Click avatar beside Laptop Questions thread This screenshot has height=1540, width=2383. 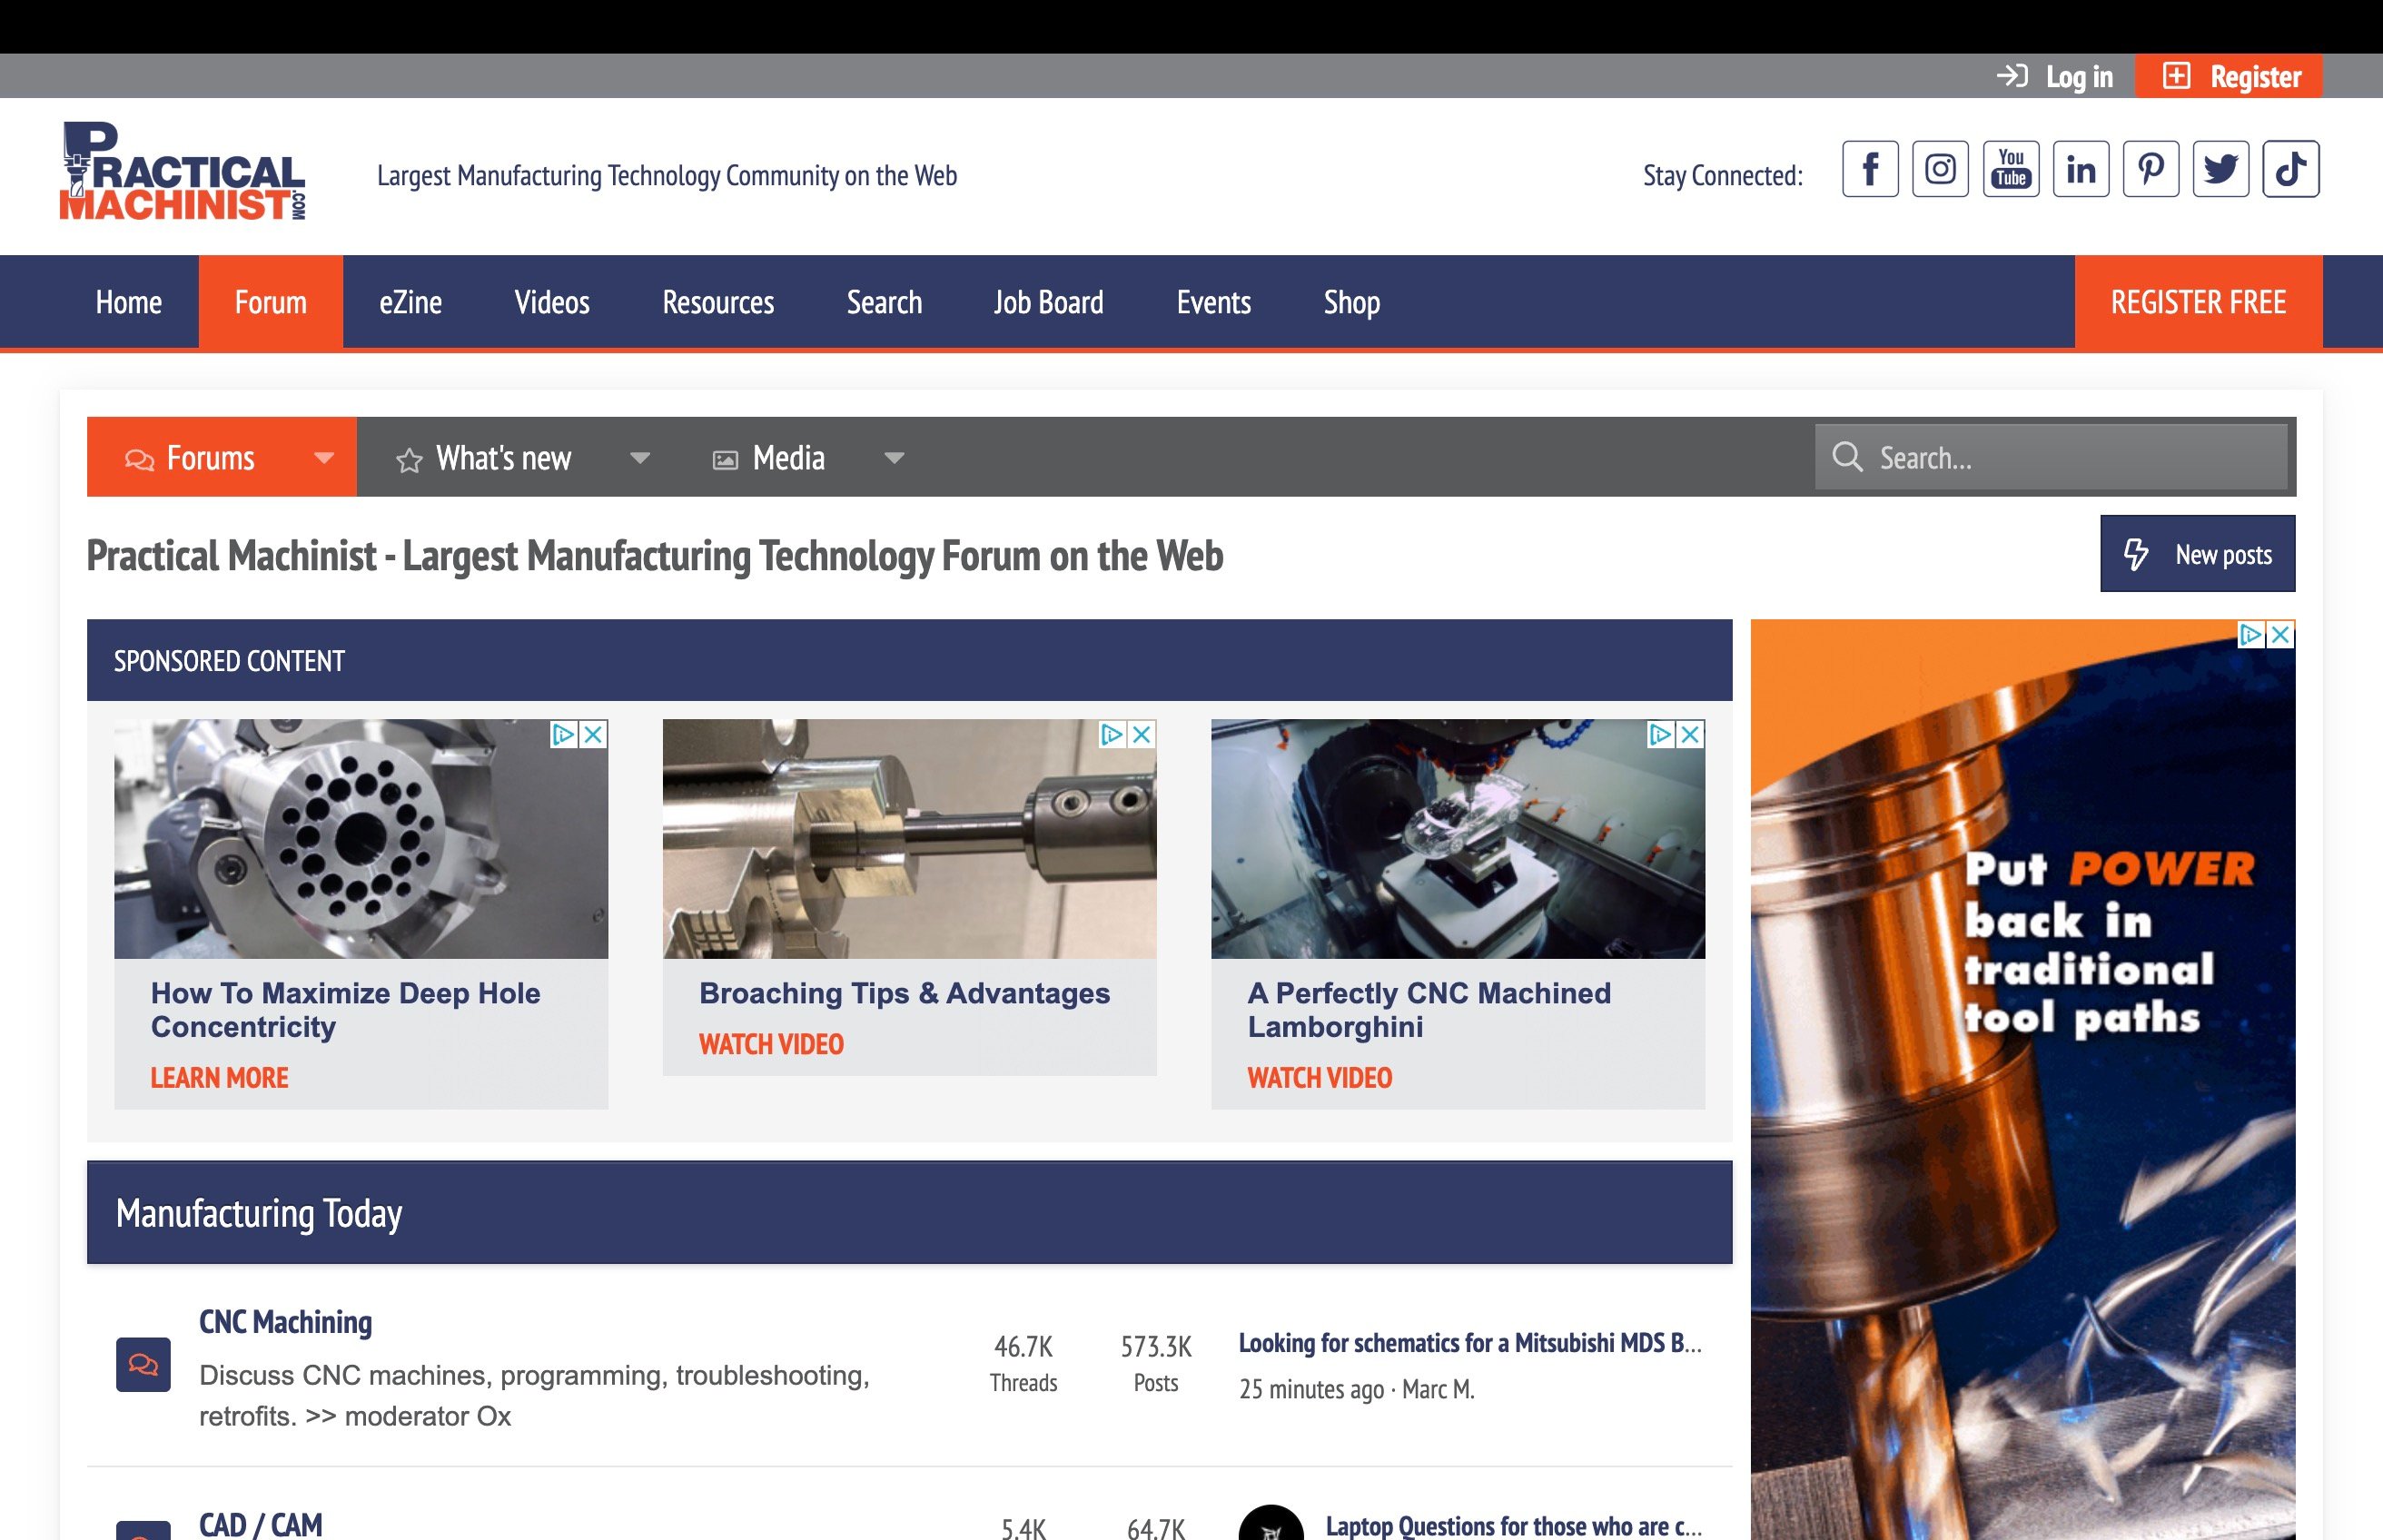pos(1271,1524)
